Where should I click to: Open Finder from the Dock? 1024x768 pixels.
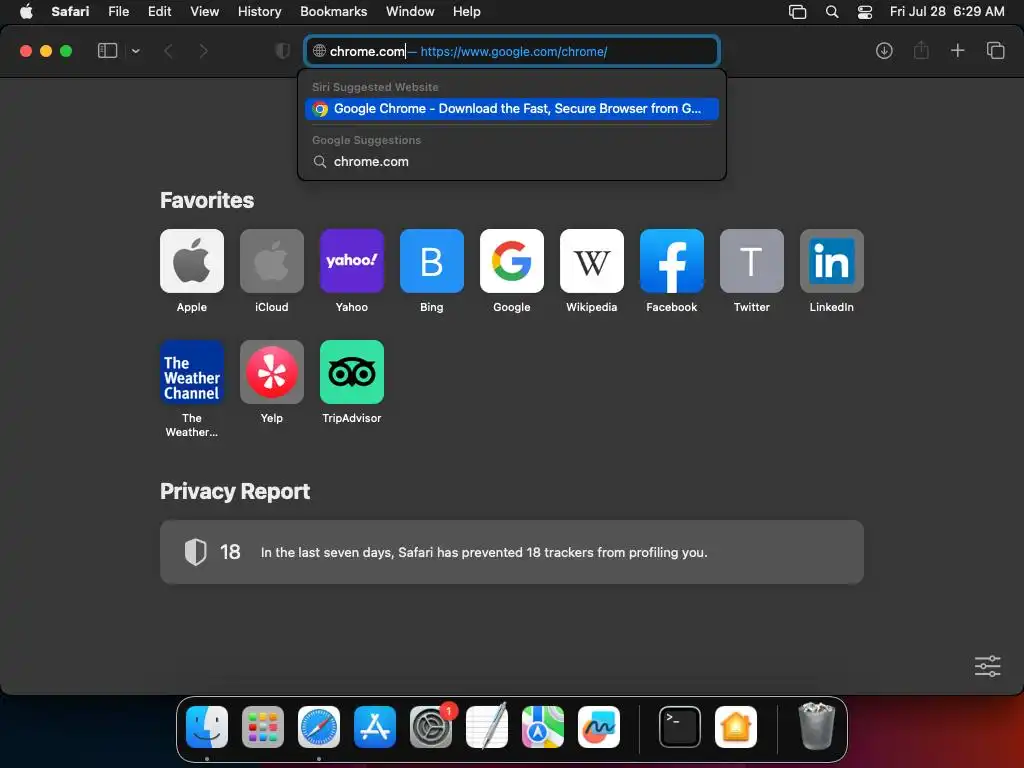click(x=207, y=727)
